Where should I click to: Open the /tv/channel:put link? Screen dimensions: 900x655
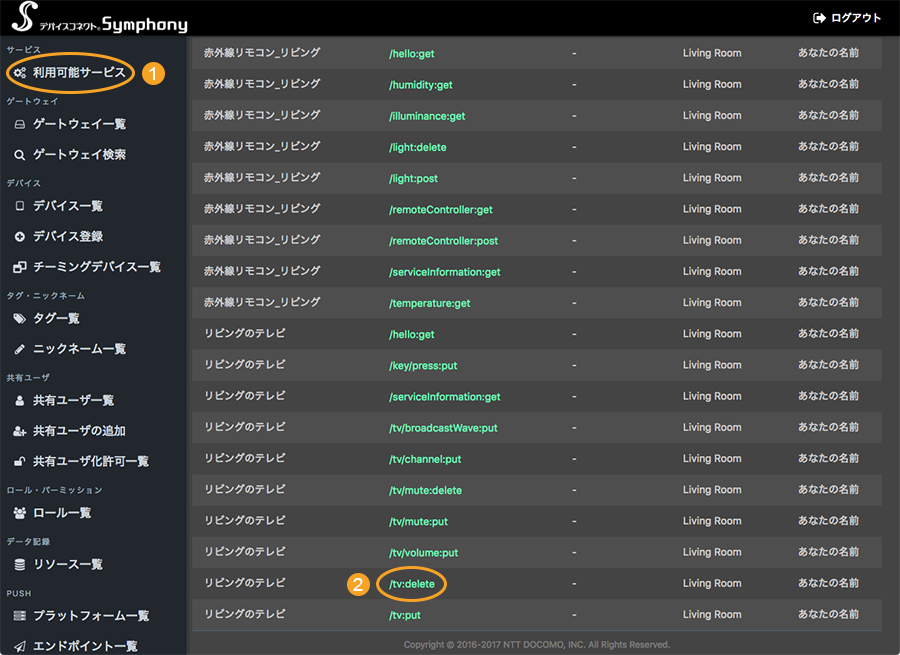tap(425, 459)
